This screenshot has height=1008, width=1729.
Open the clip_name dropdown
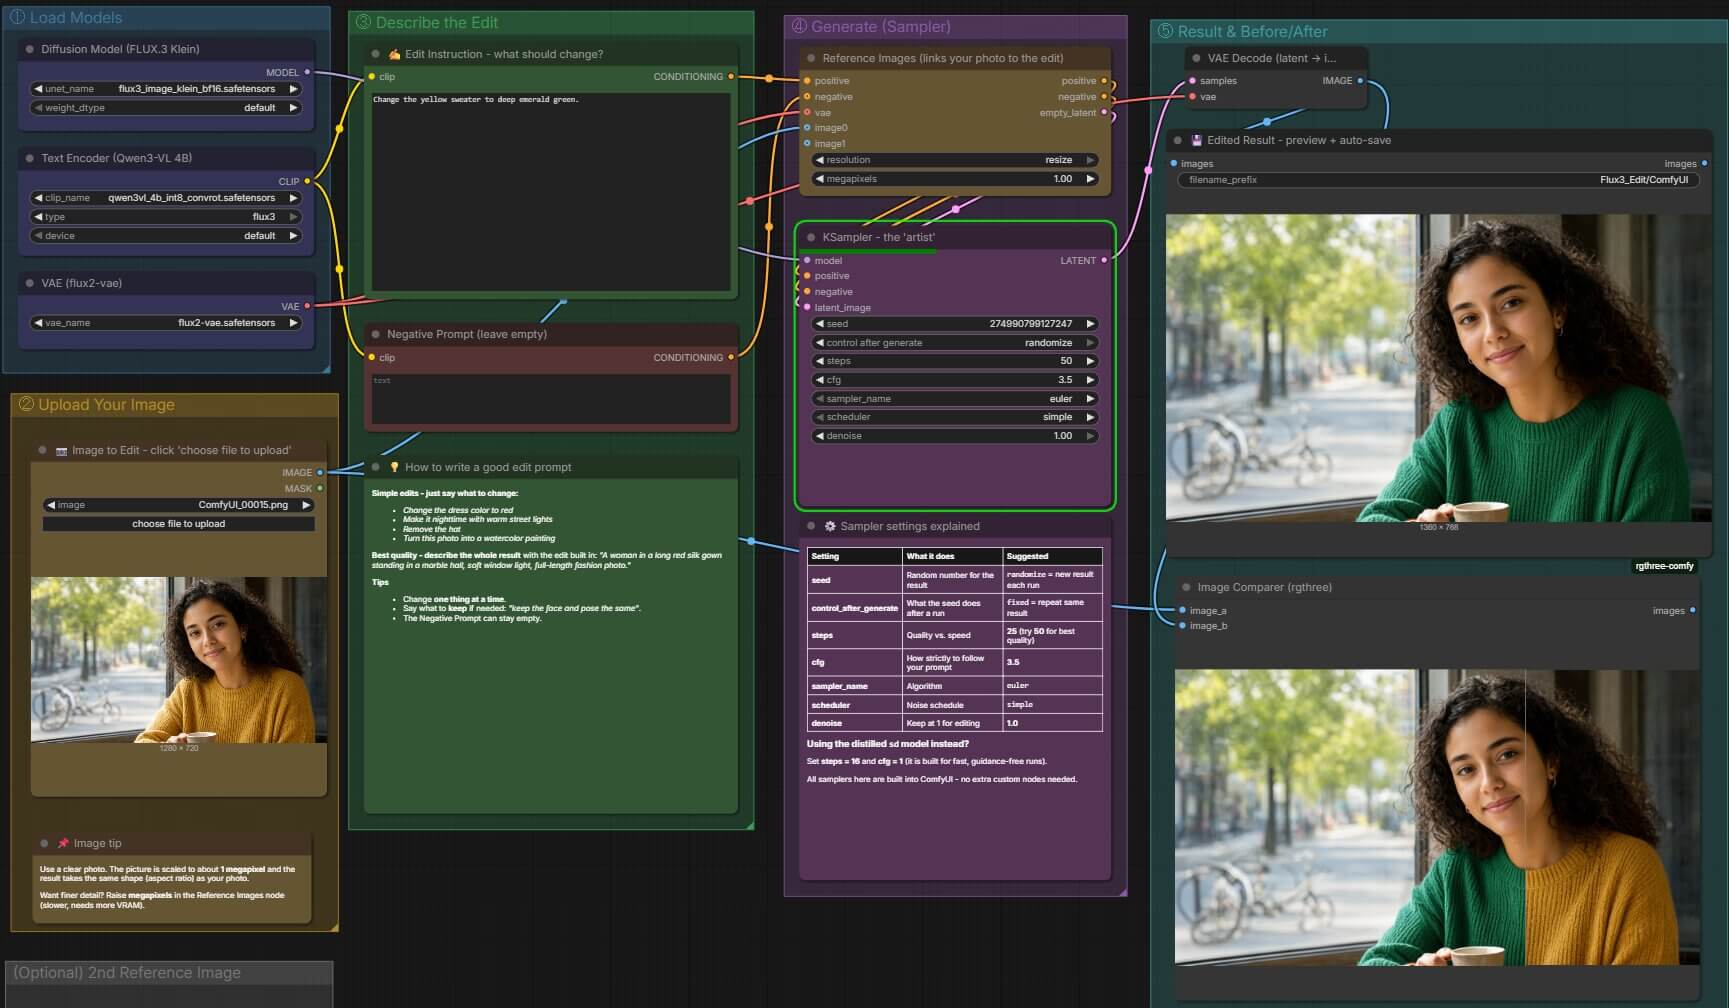[x=166, y=198]
